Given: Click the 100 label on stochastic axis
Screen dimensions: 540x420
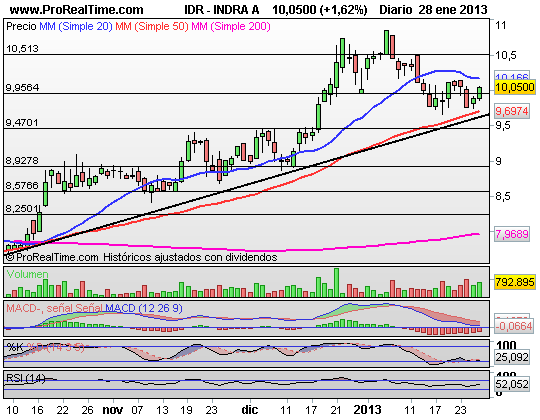Looking at the screenshot, I should pyautogui.click(x=506, y=345).
